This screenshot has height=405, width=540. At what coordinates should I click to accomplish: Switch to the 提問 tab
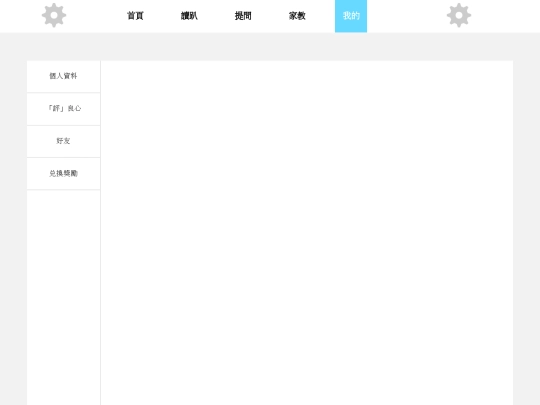point(243,16)
